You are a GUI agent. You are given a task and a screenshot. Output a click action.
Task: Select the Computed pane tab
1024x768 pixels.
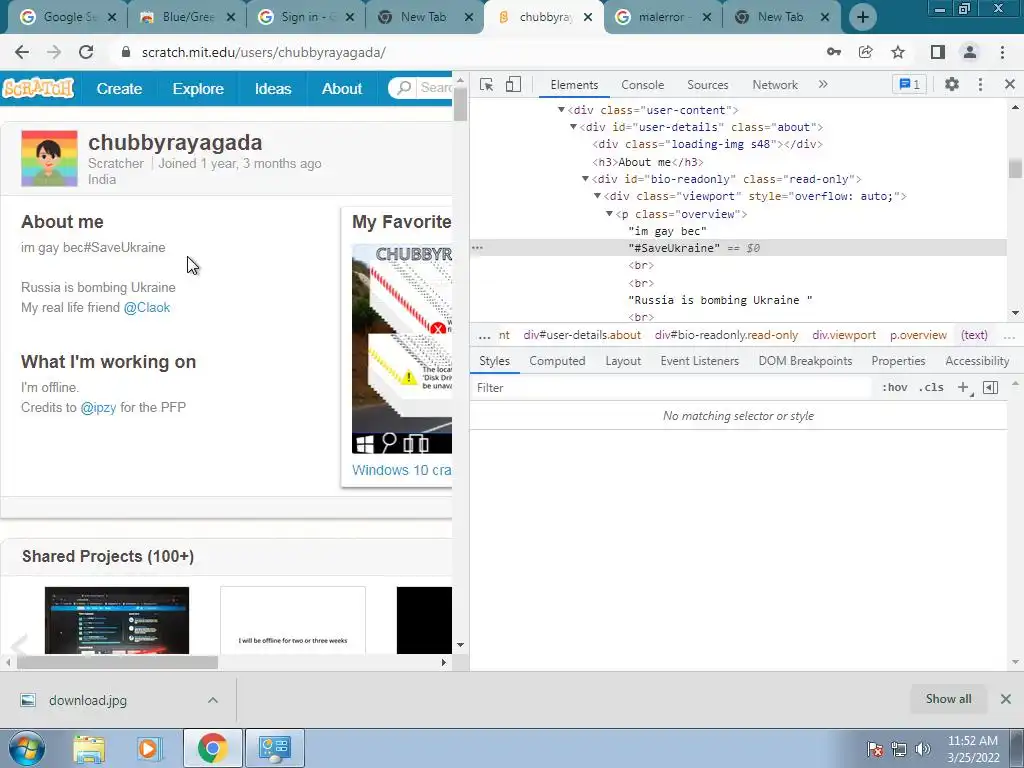click(x=557, y=360)
